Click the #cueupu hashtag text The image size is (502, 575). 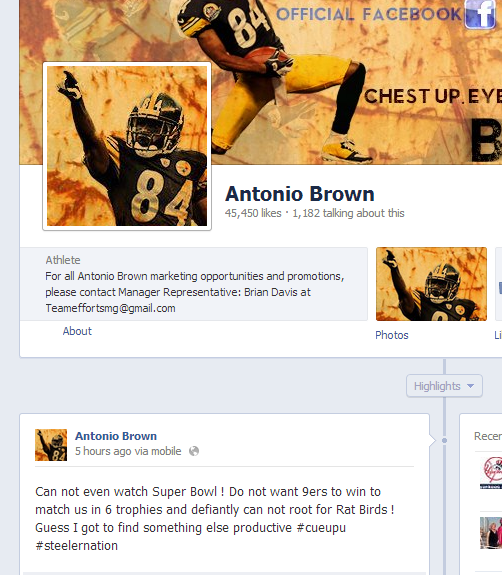pyautogui.click(x=321, y=528)
